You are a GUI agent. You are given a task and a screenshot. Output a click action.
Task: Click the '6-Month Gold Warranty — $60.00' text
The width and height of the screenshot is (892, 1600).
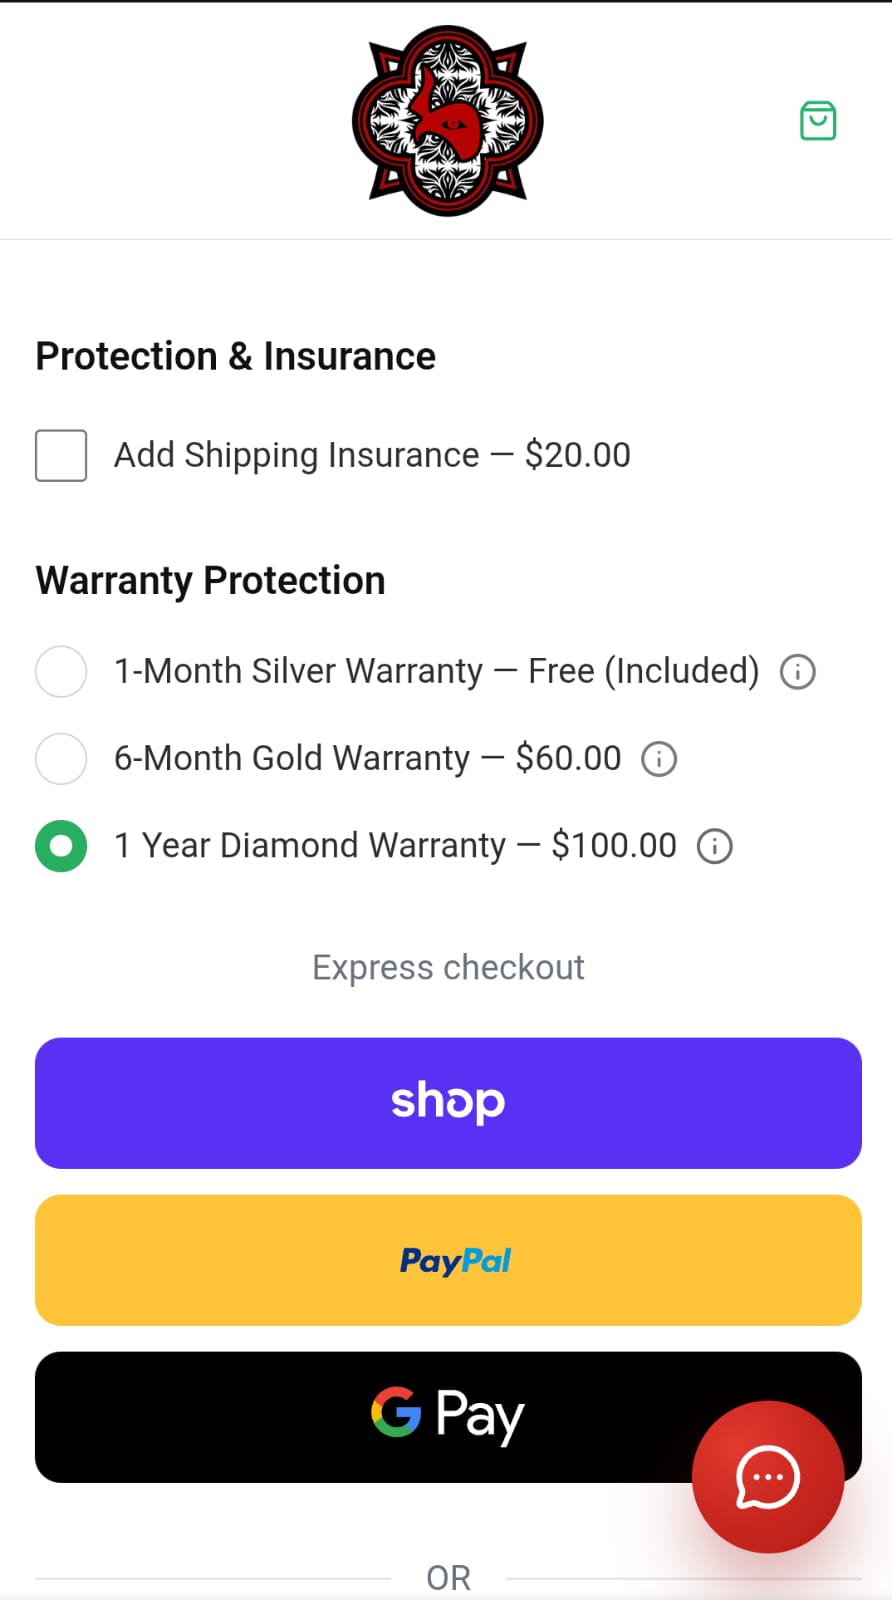[367, 759]
